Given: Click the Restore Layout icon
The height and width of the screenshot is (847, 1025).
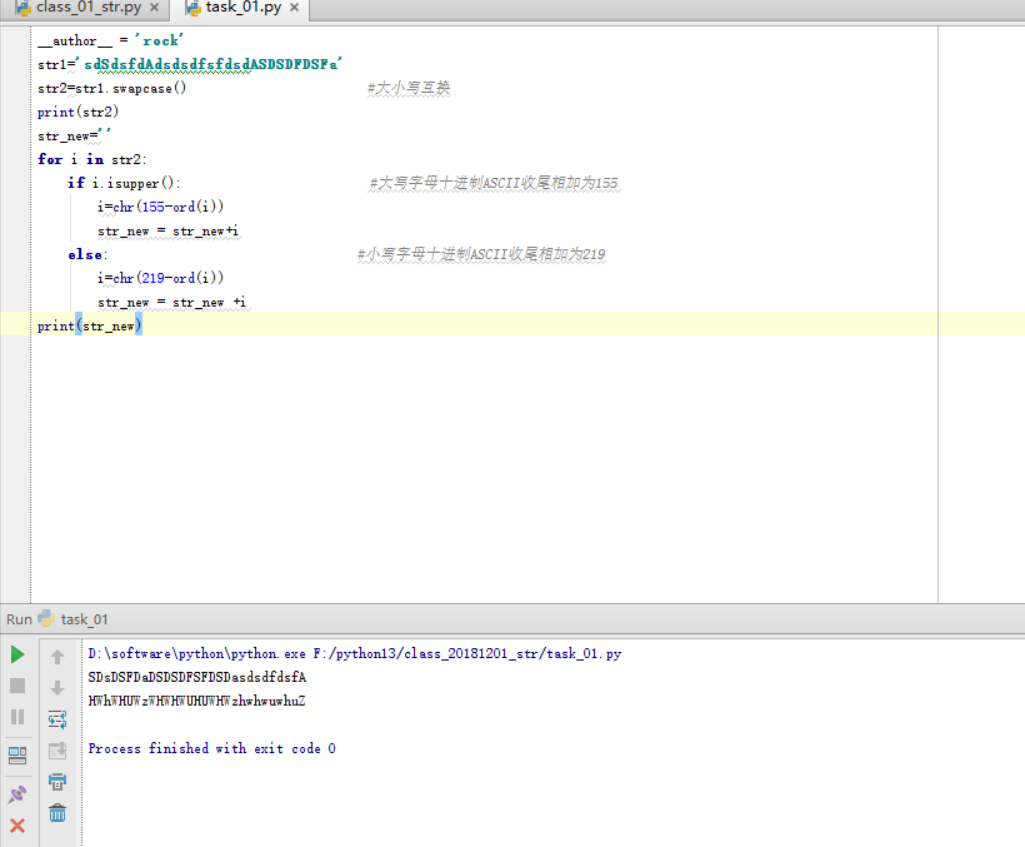Looking at the screenshot, I should (x=17, y=755).
